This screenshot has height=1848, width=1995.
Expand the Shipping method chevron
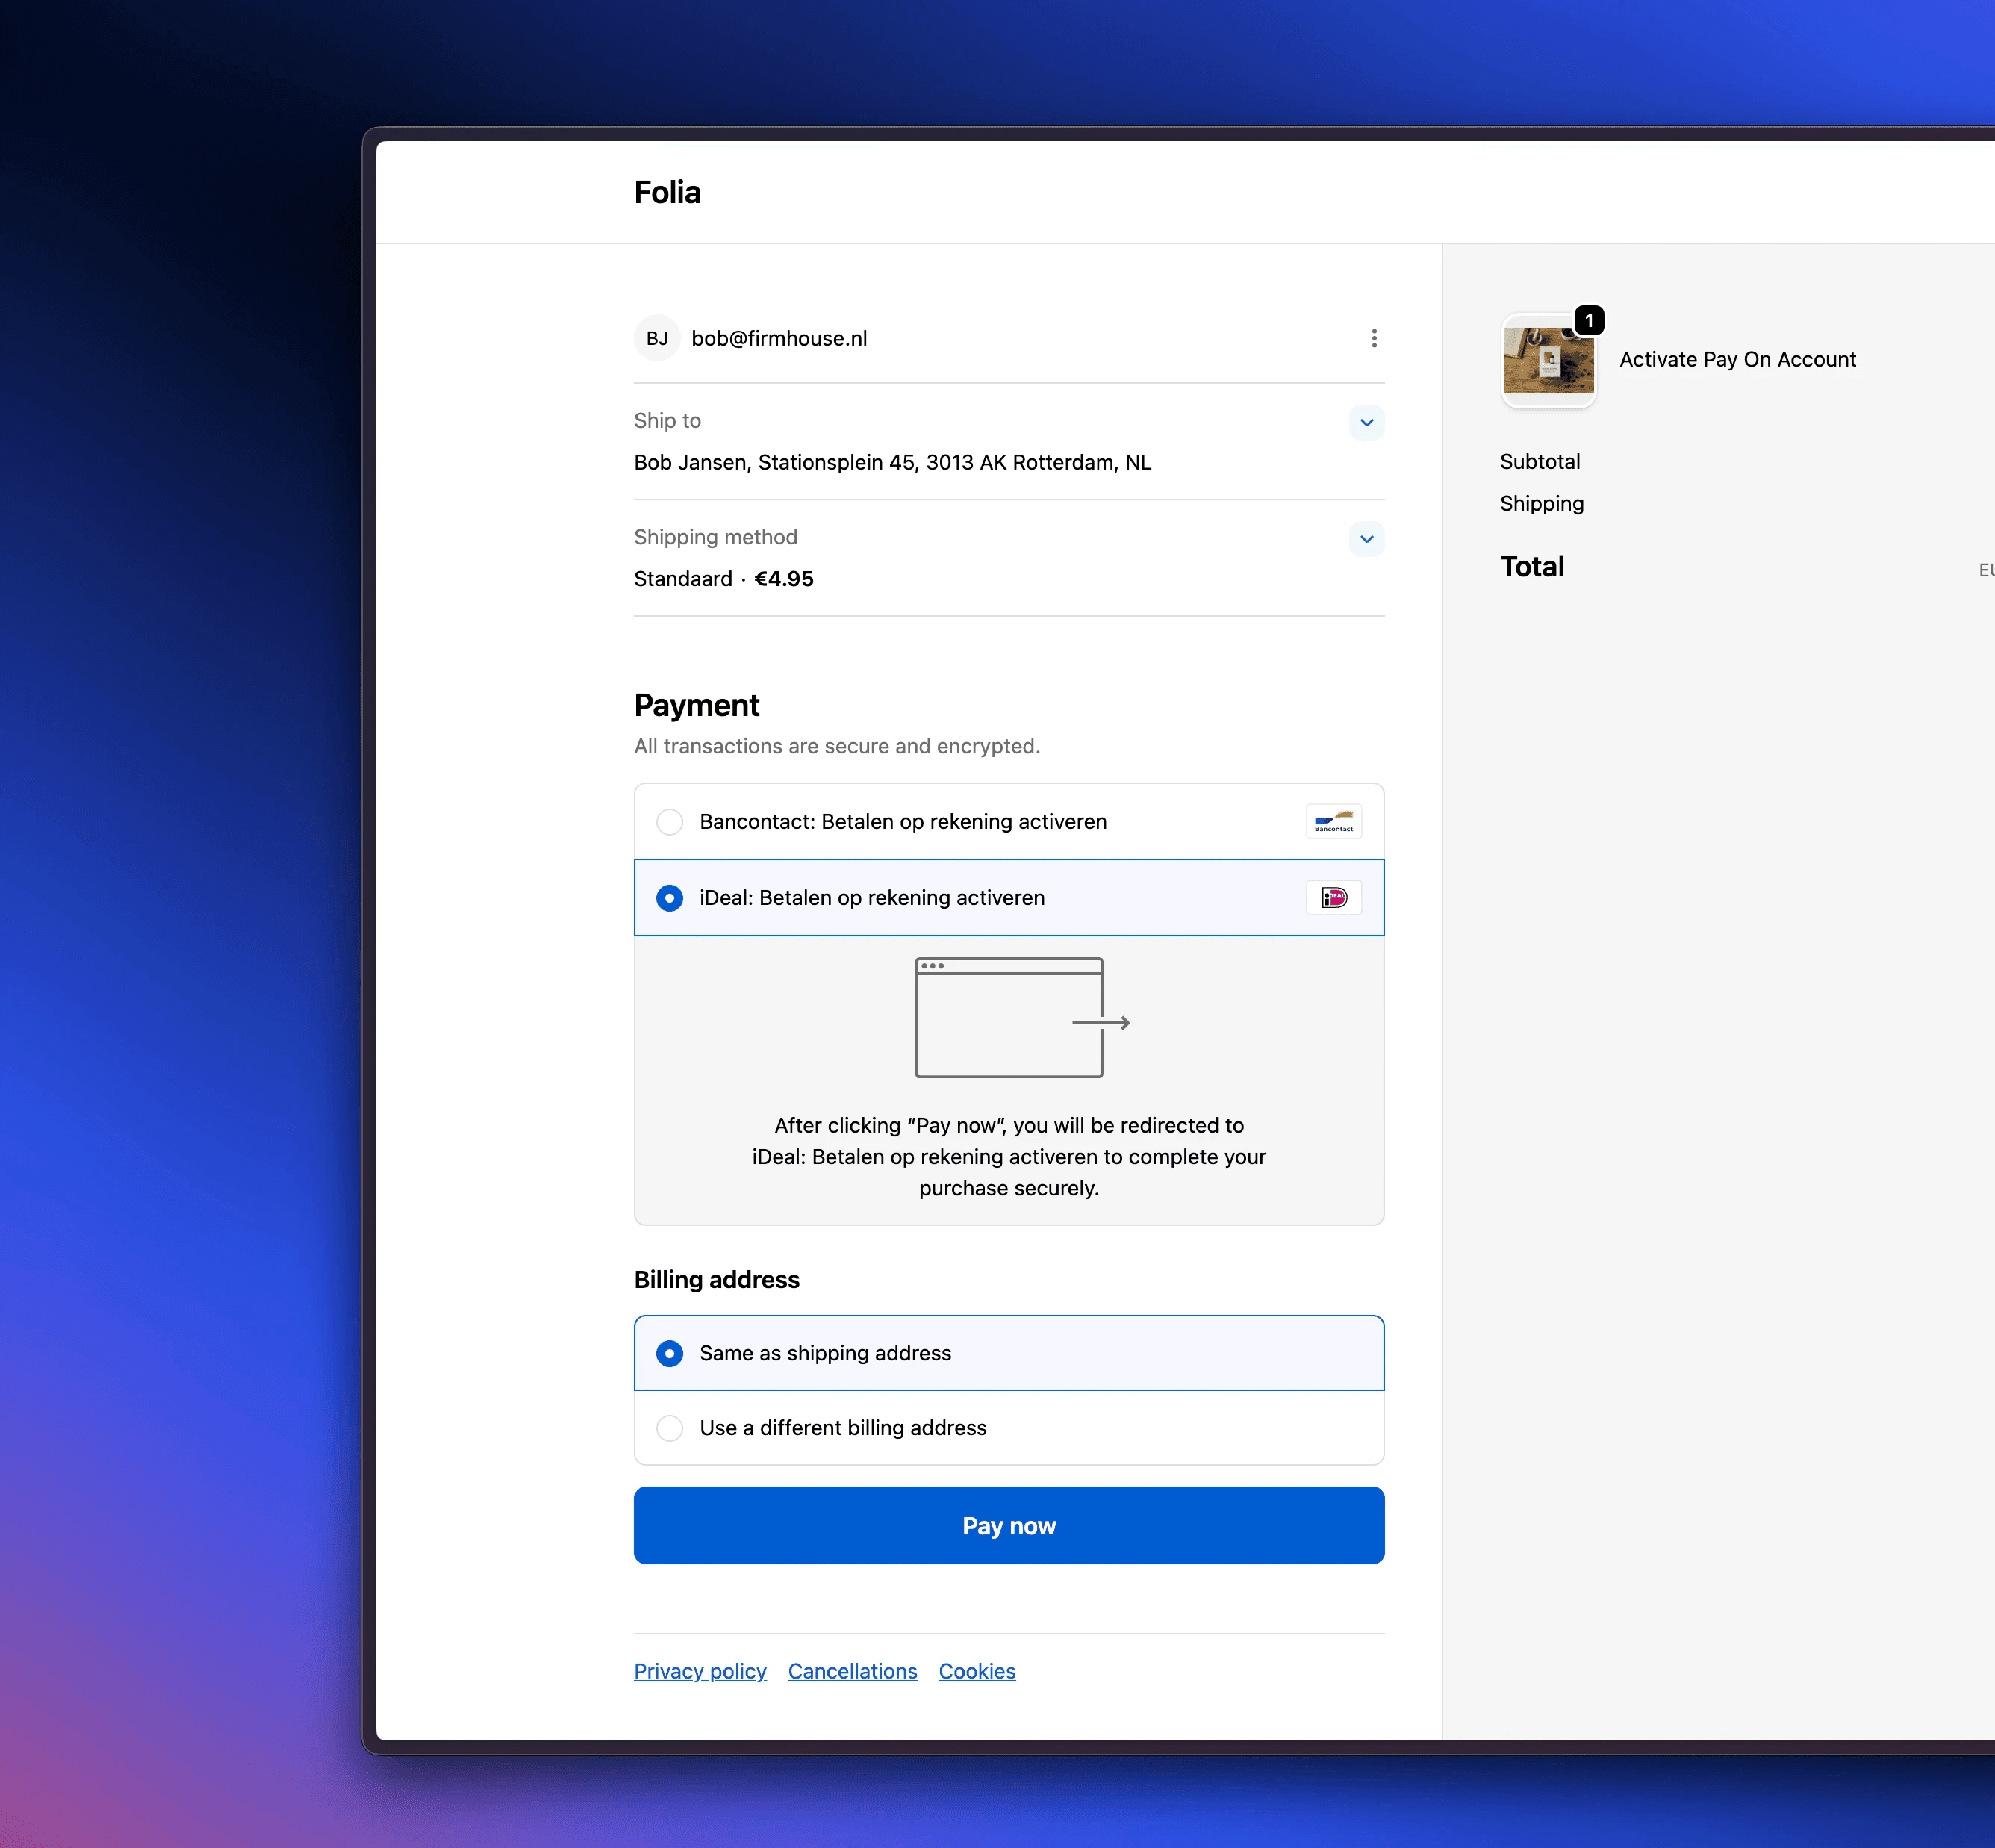(x=1366, y=539)
